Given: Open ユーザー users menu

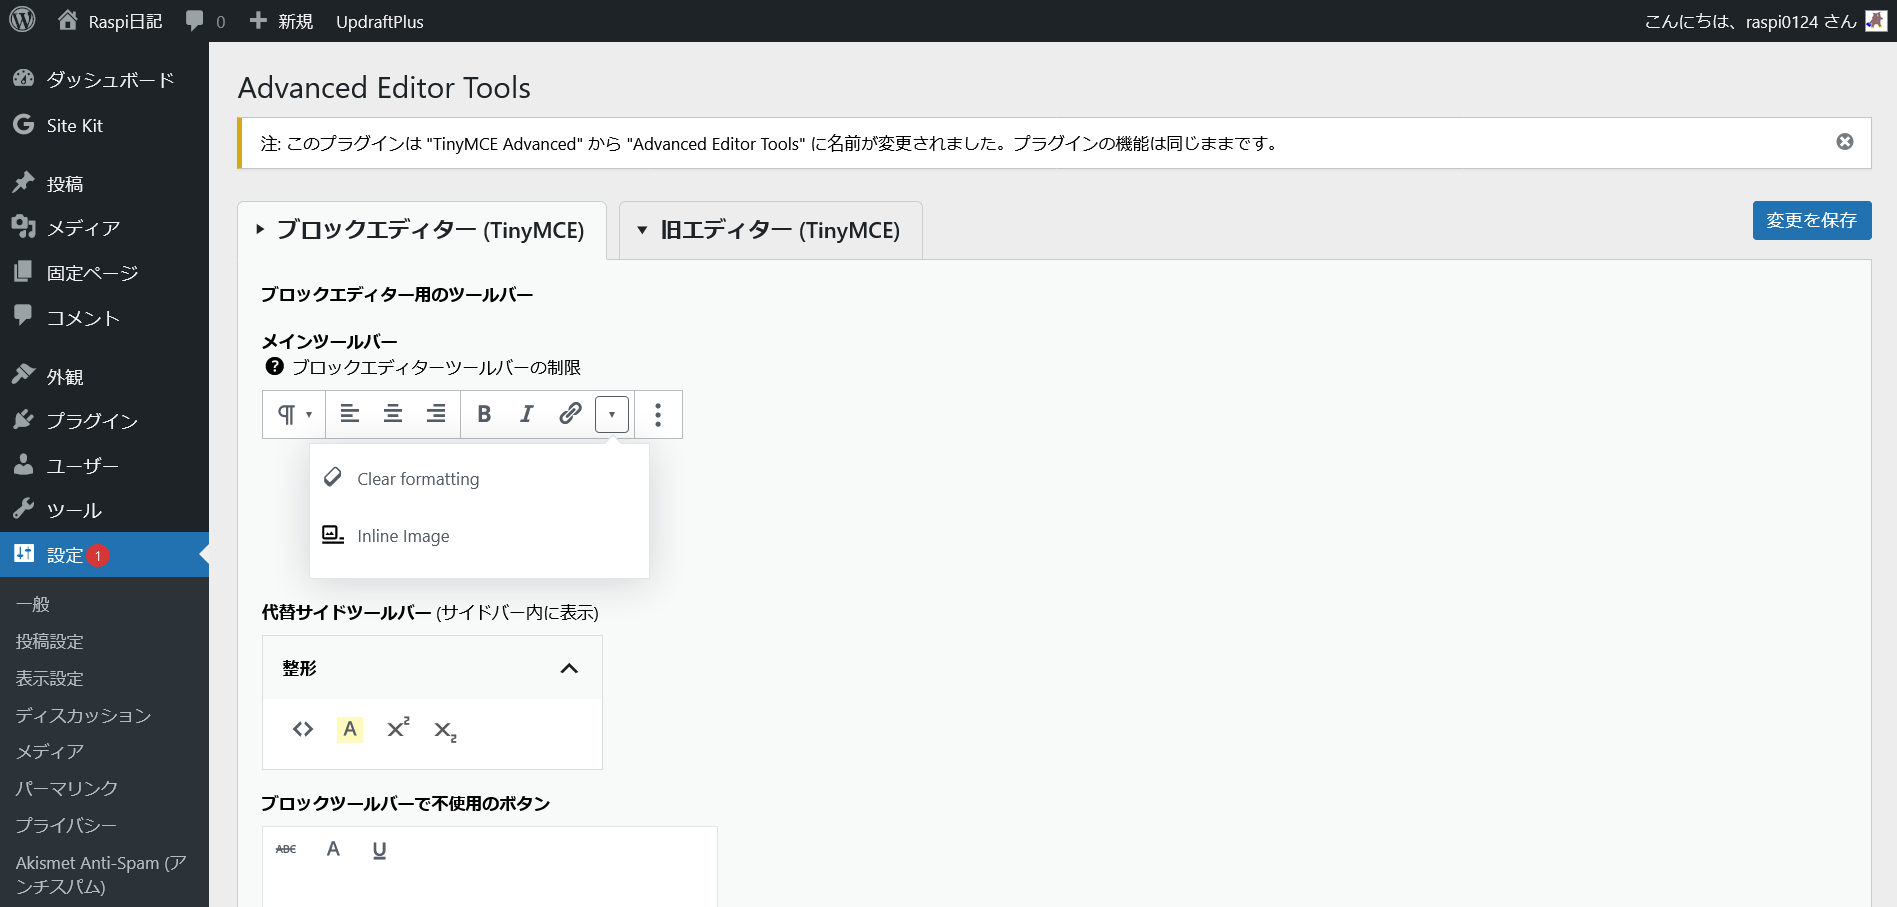Looking at the screenshot, I should coord(104,465).
